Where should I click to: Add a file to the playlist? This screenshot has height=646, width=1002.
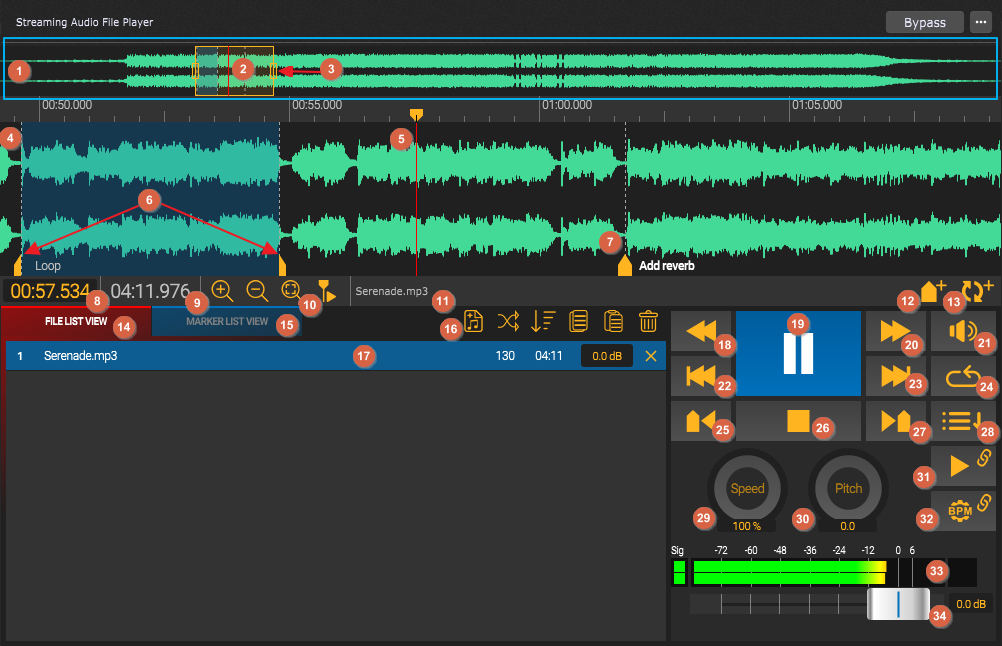pos(473,321)
